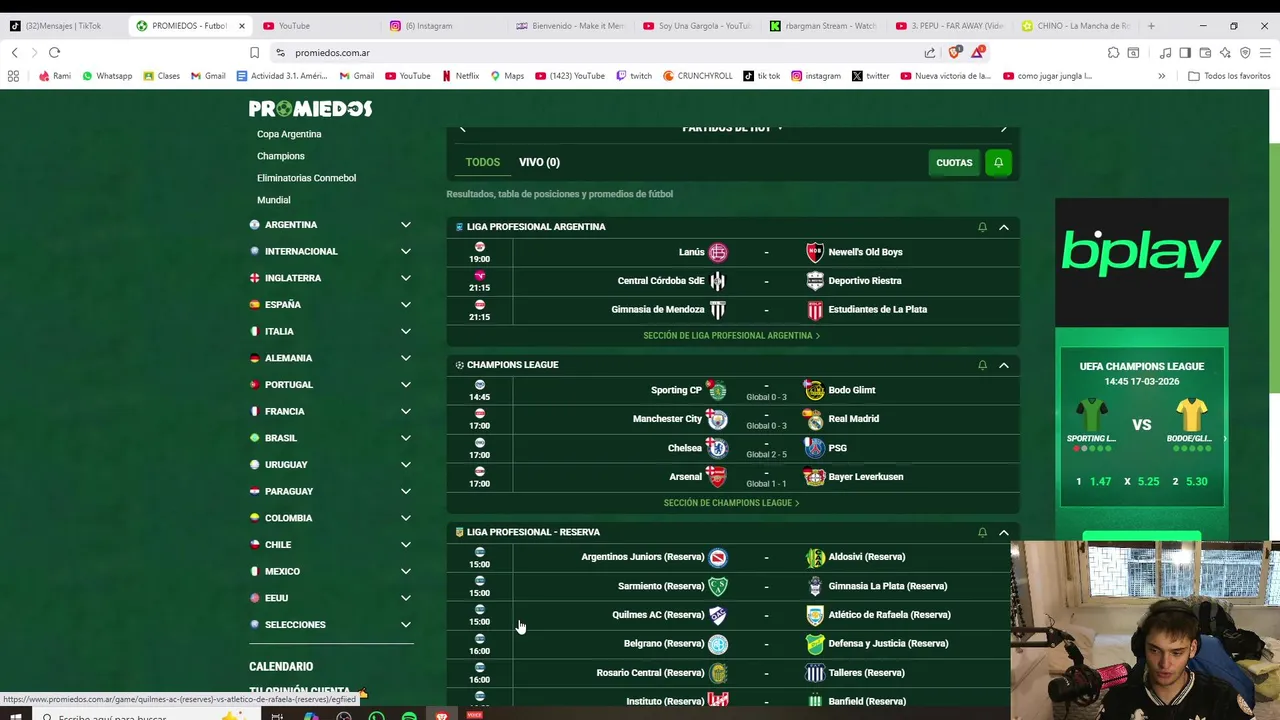Click the green notification bell next to CUOTAS

pos(998,162)
